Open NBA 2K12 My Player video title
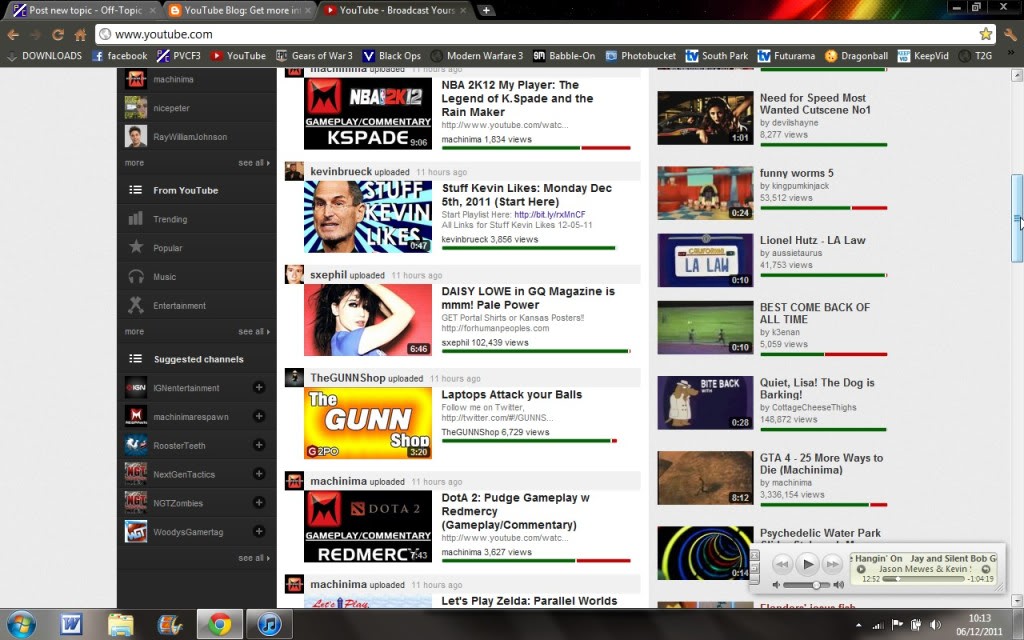This screenshot has height=640, width=1024. point(517,99)
